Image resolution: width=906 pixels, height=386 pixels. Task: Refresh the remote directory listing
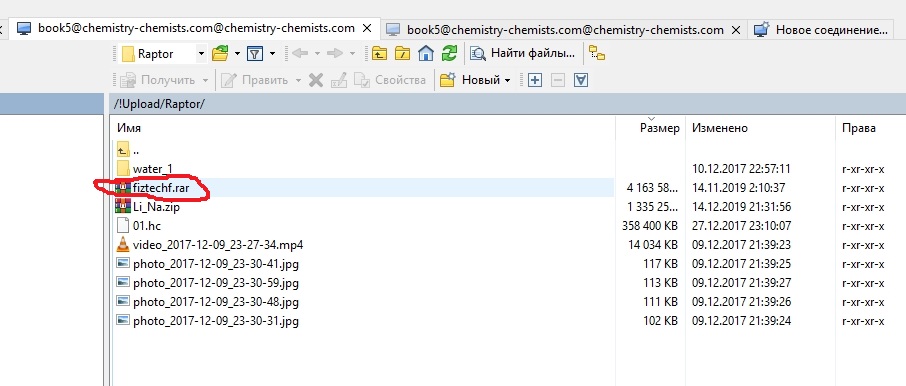click(x=449, y=54)
